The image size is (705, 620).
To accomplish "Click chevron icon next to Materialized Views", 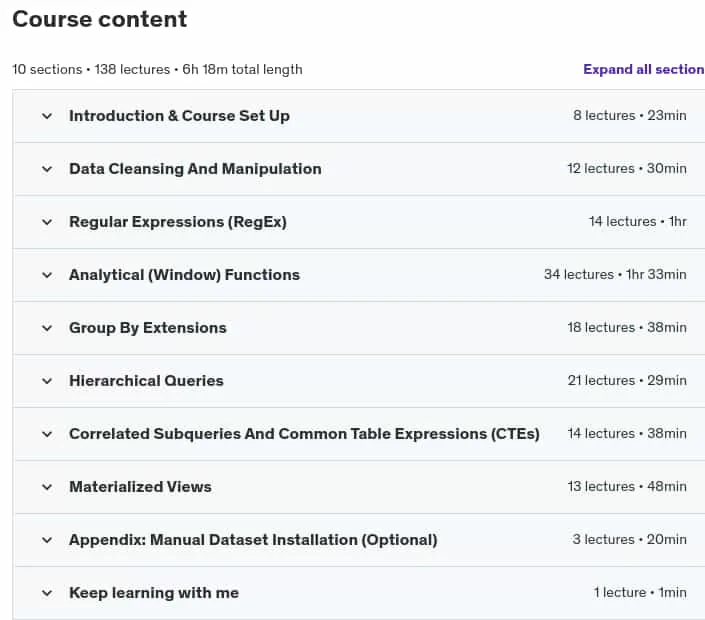I will point(47,487).
